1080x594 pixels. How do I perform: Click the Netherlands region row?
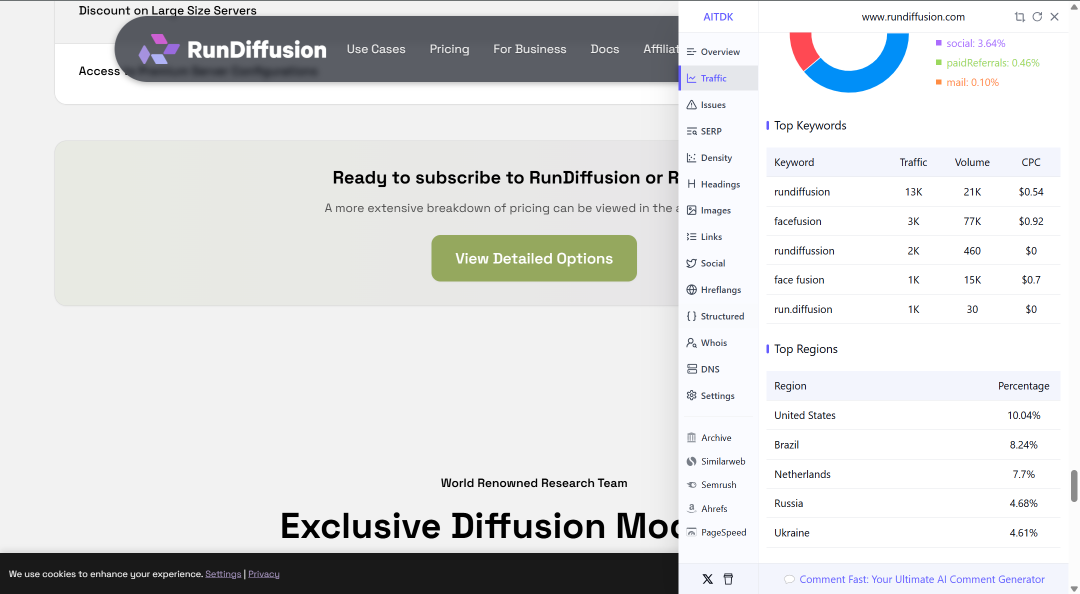[913, 474]
